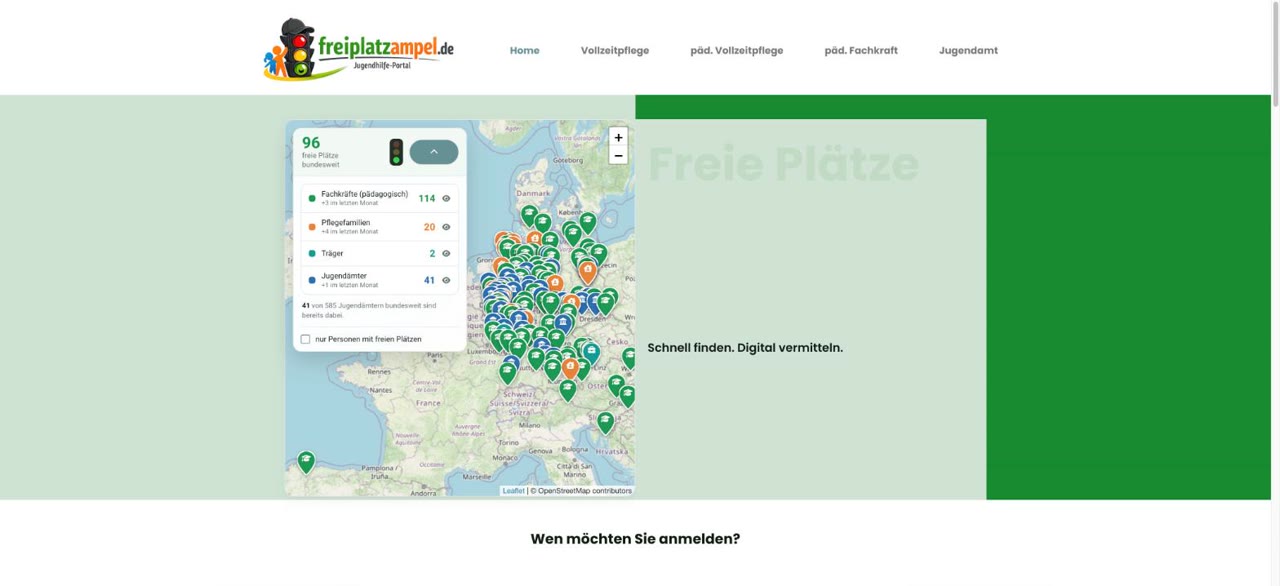Viewport: 1280px width, 586px height.
Task: Select the green marker above the Schweiz label
Action: tap(508, 373)
